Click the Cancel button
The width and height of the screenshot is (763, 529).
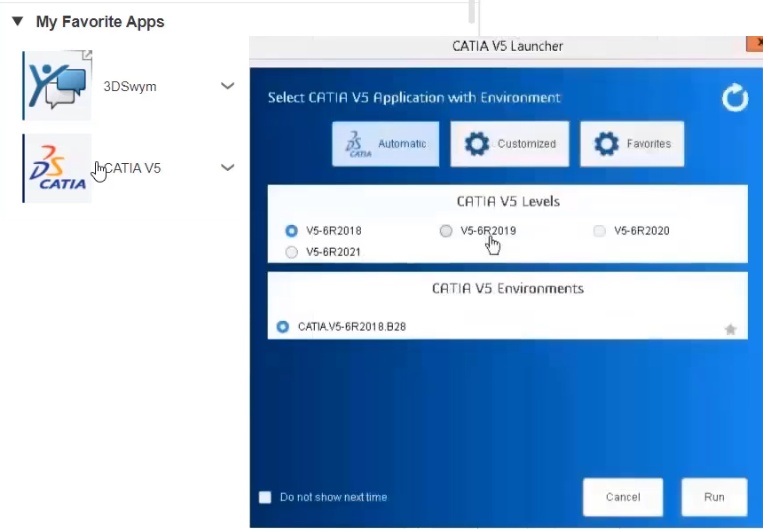point(623,497)
